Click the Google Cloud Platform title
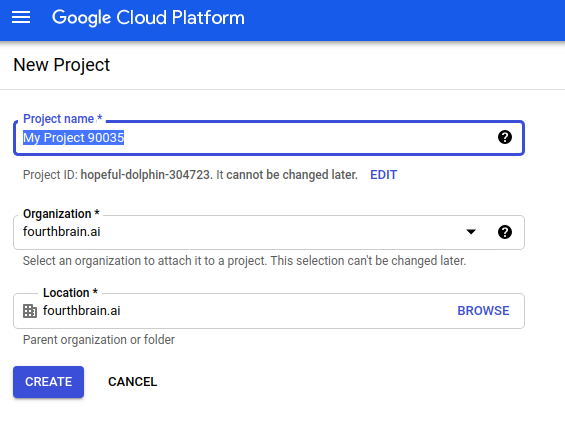Screen dimensions: 565x441 [x=148, y=17]
